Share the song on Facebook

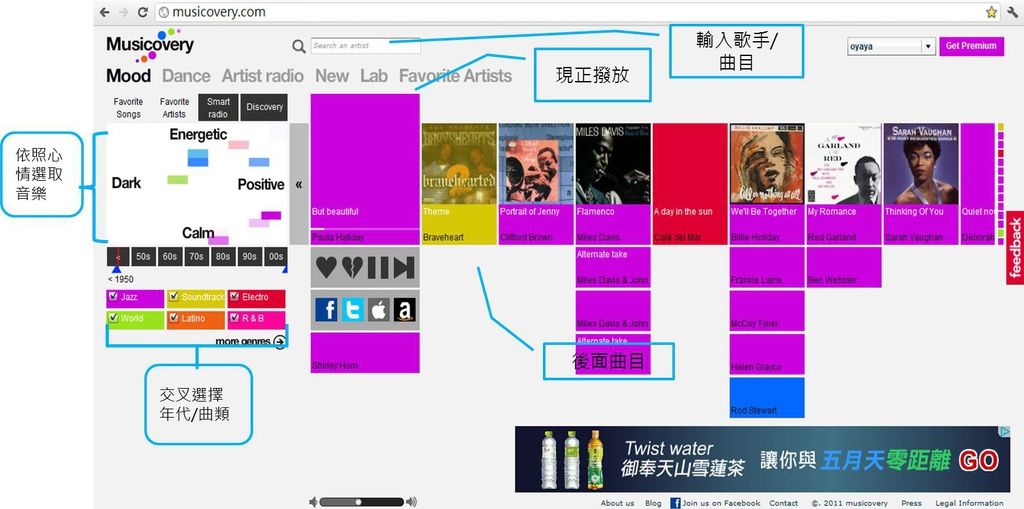[327, 310]
